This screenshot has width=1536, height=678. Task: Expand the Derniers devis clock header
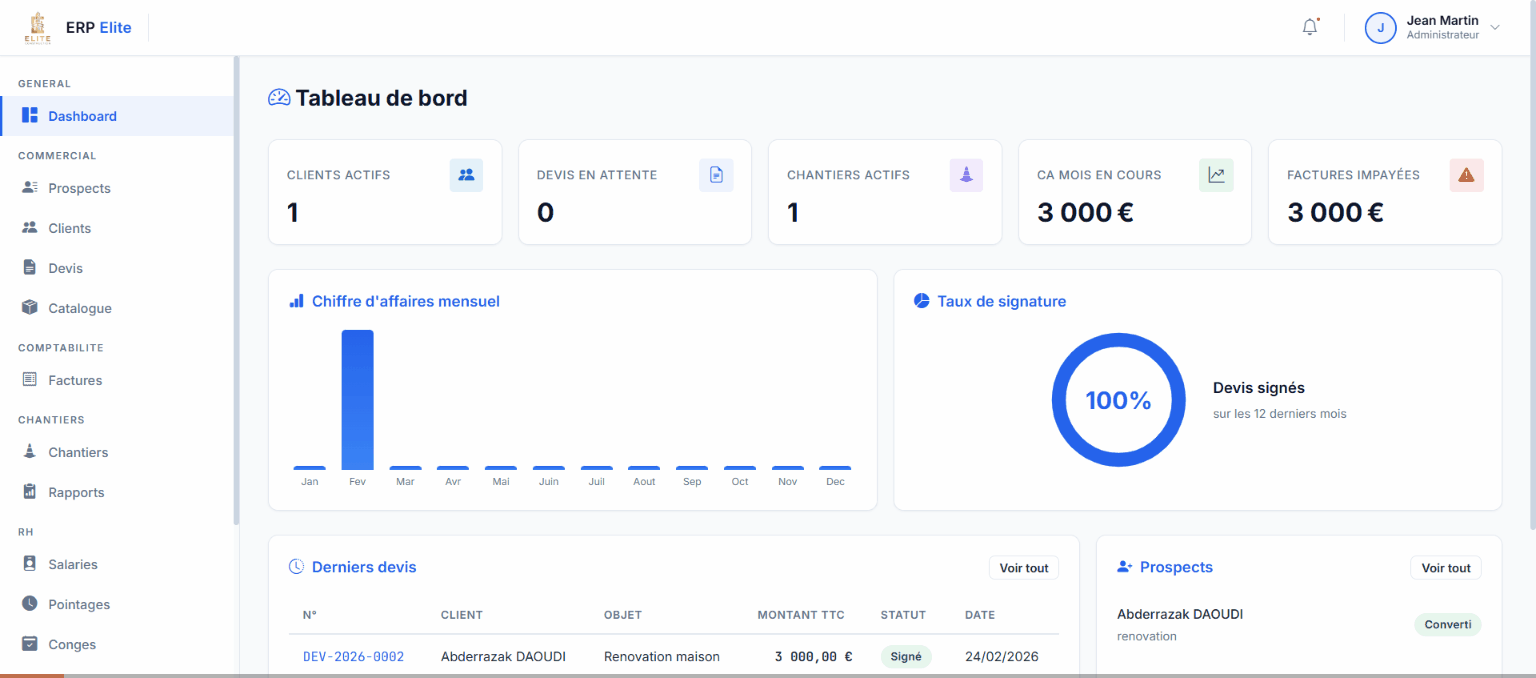click(x=295, y=566)
